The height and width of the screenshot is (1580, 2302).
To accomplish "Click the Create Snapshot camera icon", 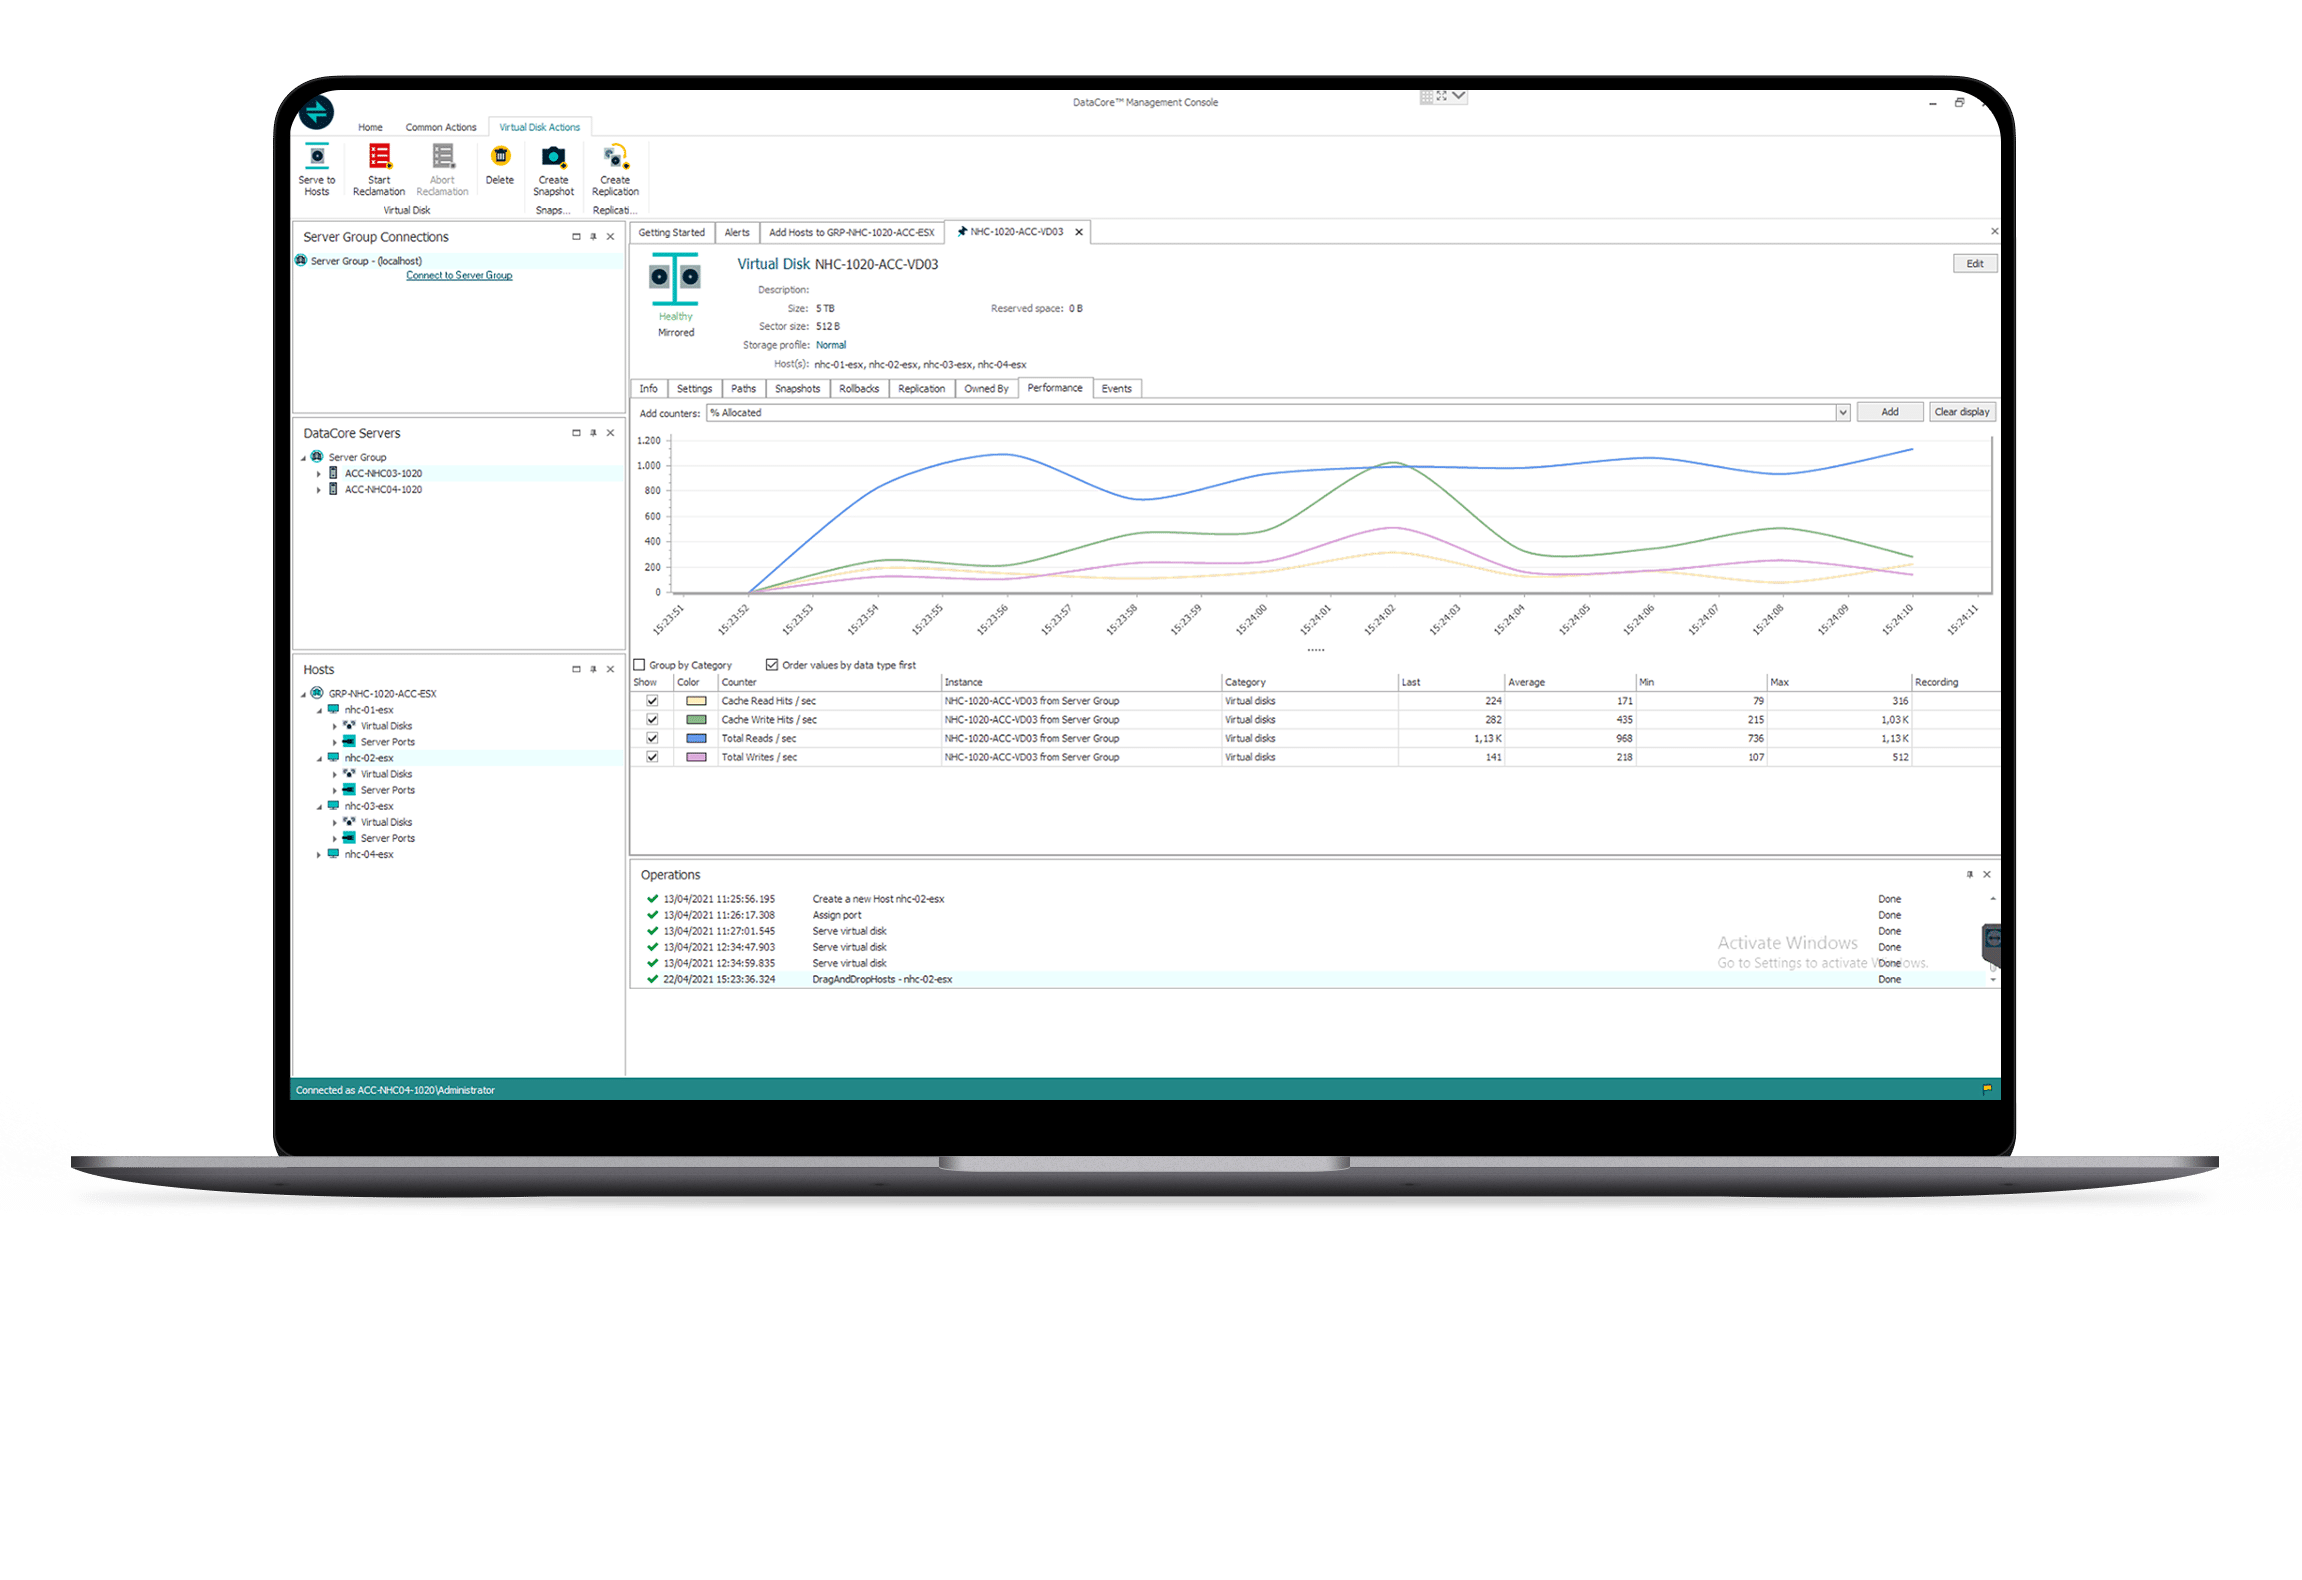I will 553,157.
